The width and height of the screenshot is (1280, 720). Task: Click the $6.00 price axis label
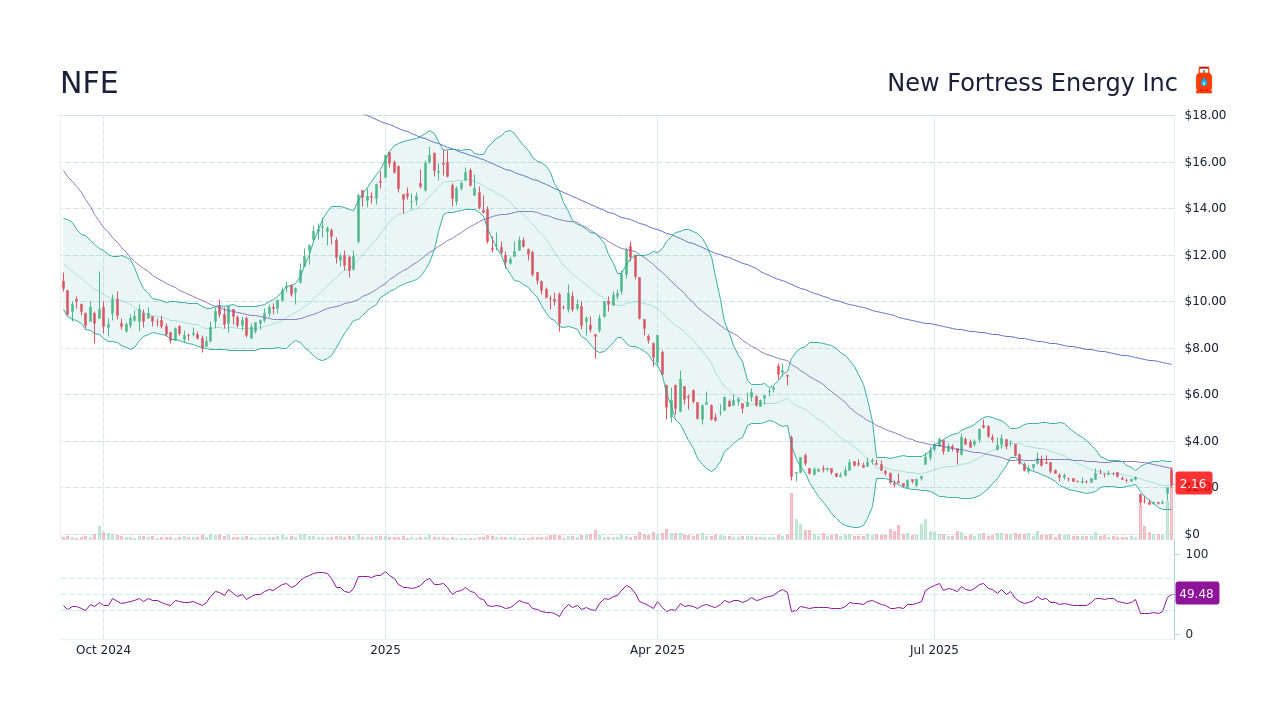(x=1201, y=394)
